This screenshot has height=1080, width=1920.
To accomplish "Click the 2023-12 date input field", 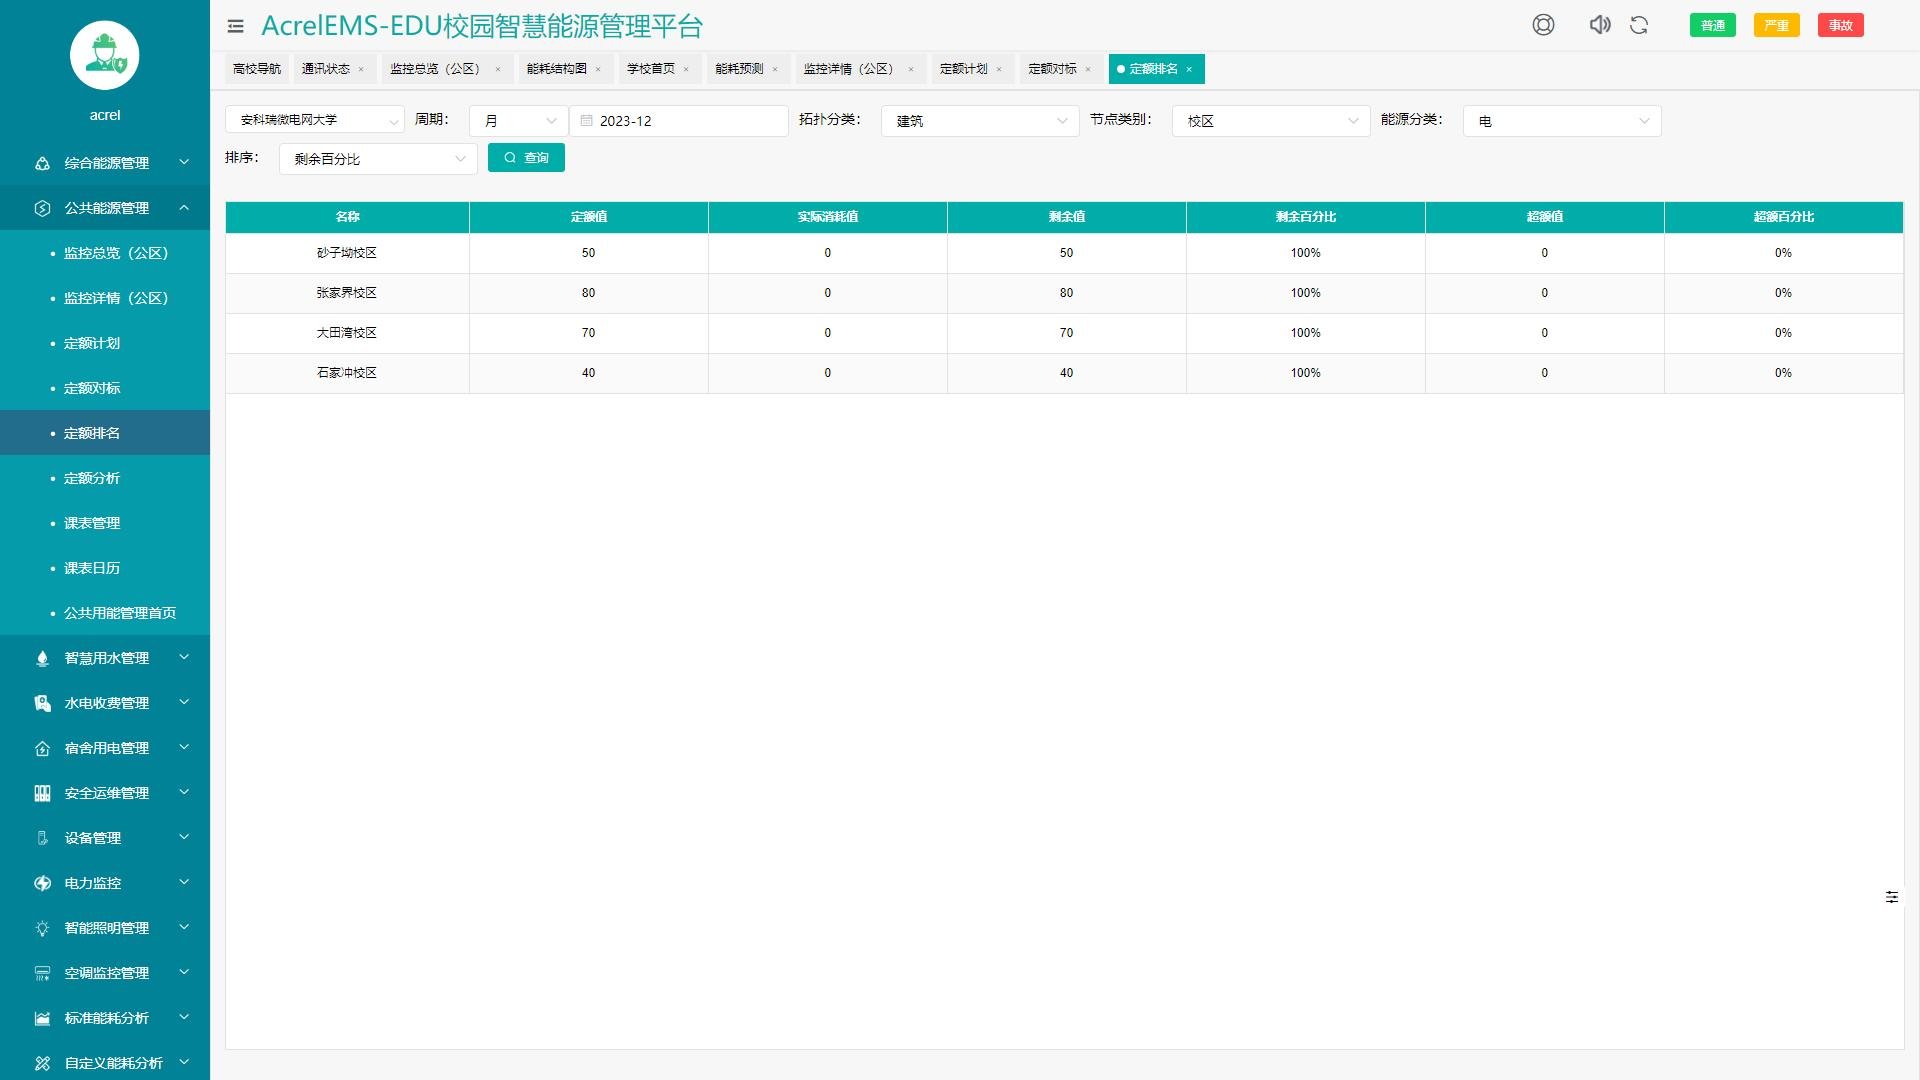I will (x=679, y=120).
